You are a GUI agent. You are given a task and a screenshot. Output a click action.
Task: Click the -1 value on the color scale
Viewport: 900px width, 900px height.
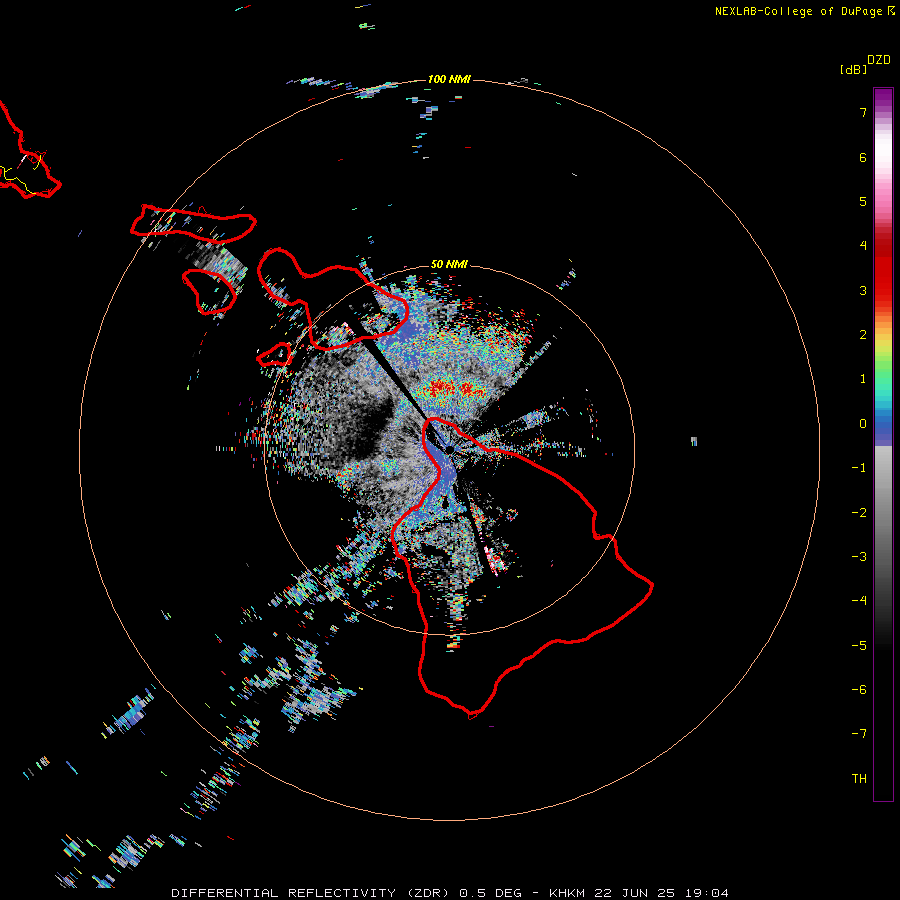[x=859, y=468]
